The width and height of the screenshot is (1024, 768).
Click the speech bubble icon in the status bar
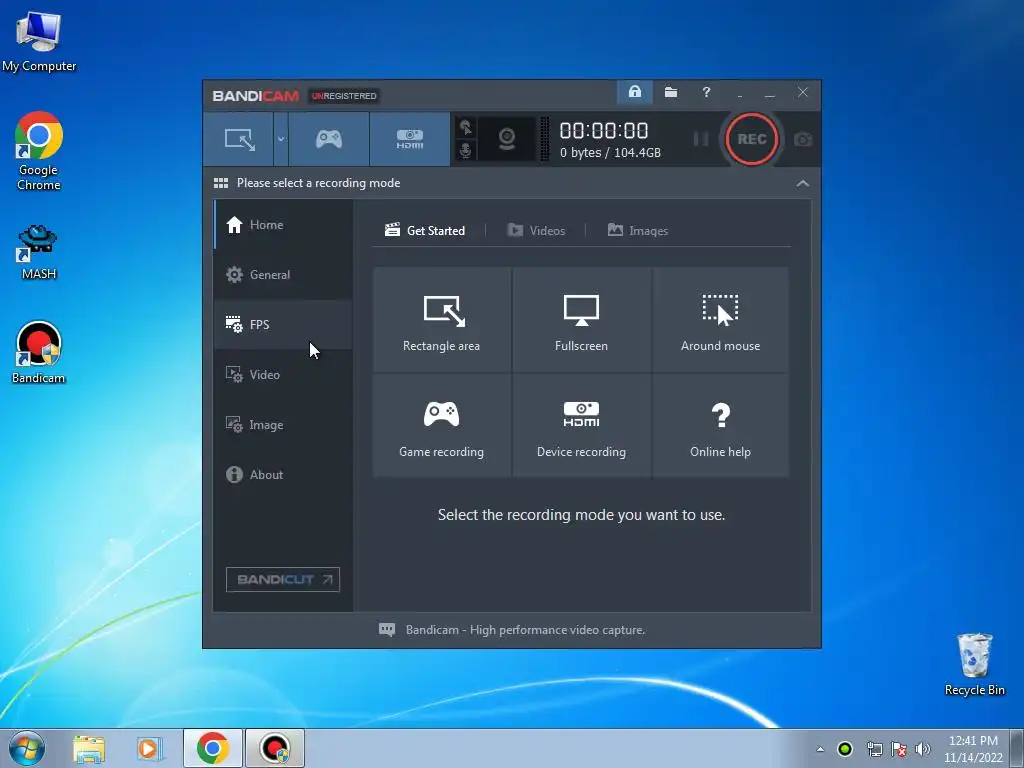click(x=387, y=630)
